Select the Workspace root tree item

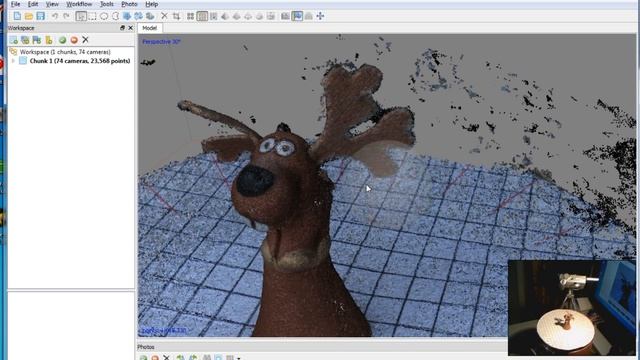(65, 52)
